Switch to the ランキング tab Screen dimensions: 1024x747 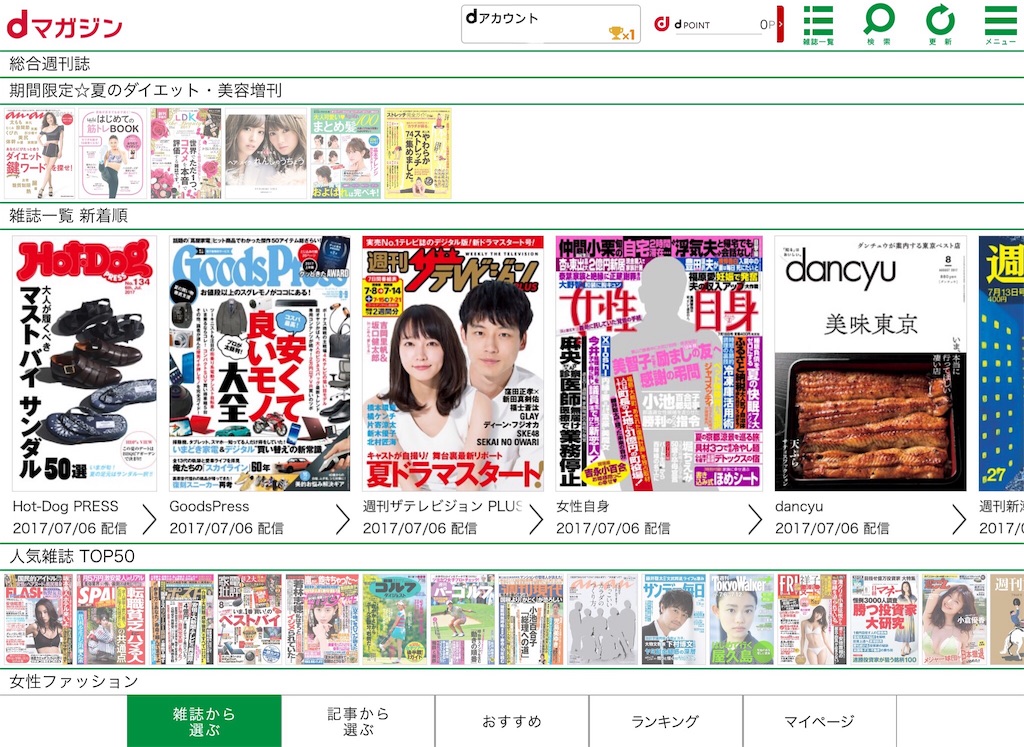(x=665, y=722)
